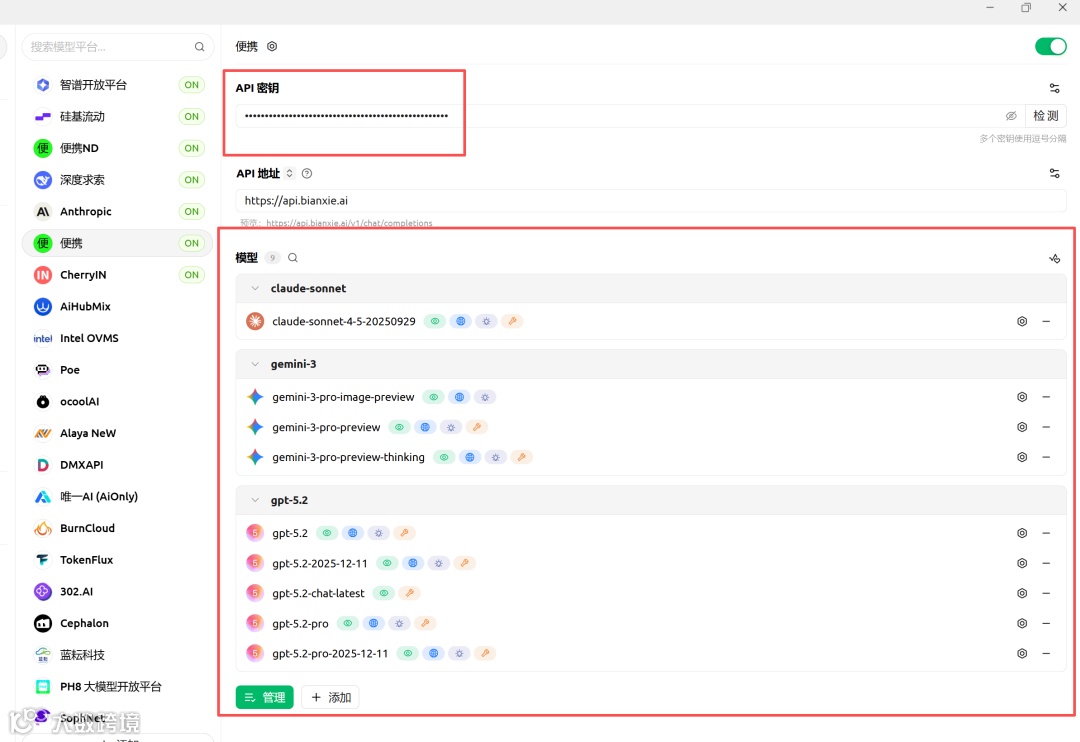Open BurnCloud provider
This screenshot has height=742, width=1080.
point(118,528)
